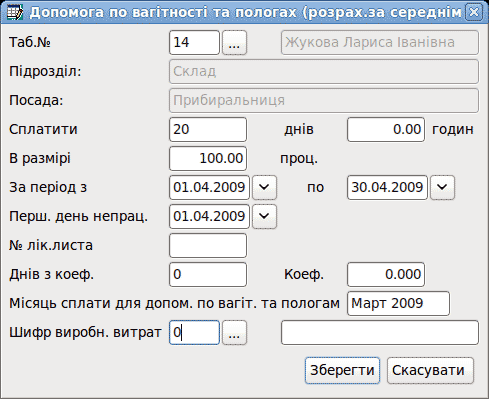Expand the period end date 30.04.2009 dropdown

coord(442,187)
